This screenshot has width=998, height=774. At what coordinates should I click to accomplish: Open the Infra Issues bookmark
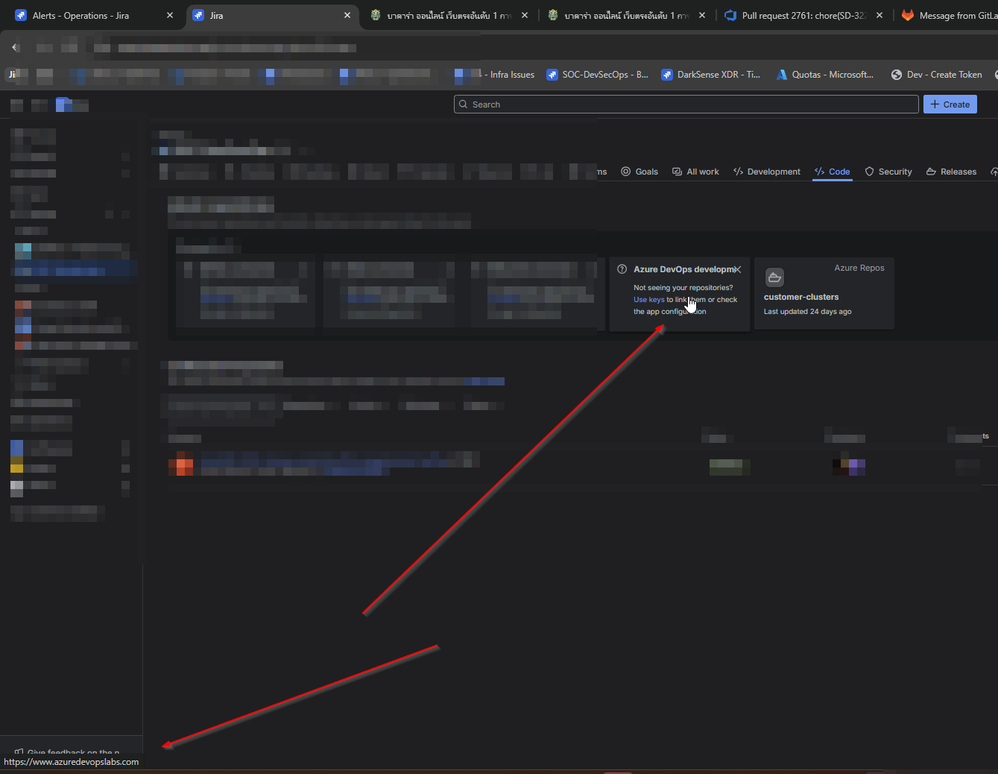click(x=507, y=74)
